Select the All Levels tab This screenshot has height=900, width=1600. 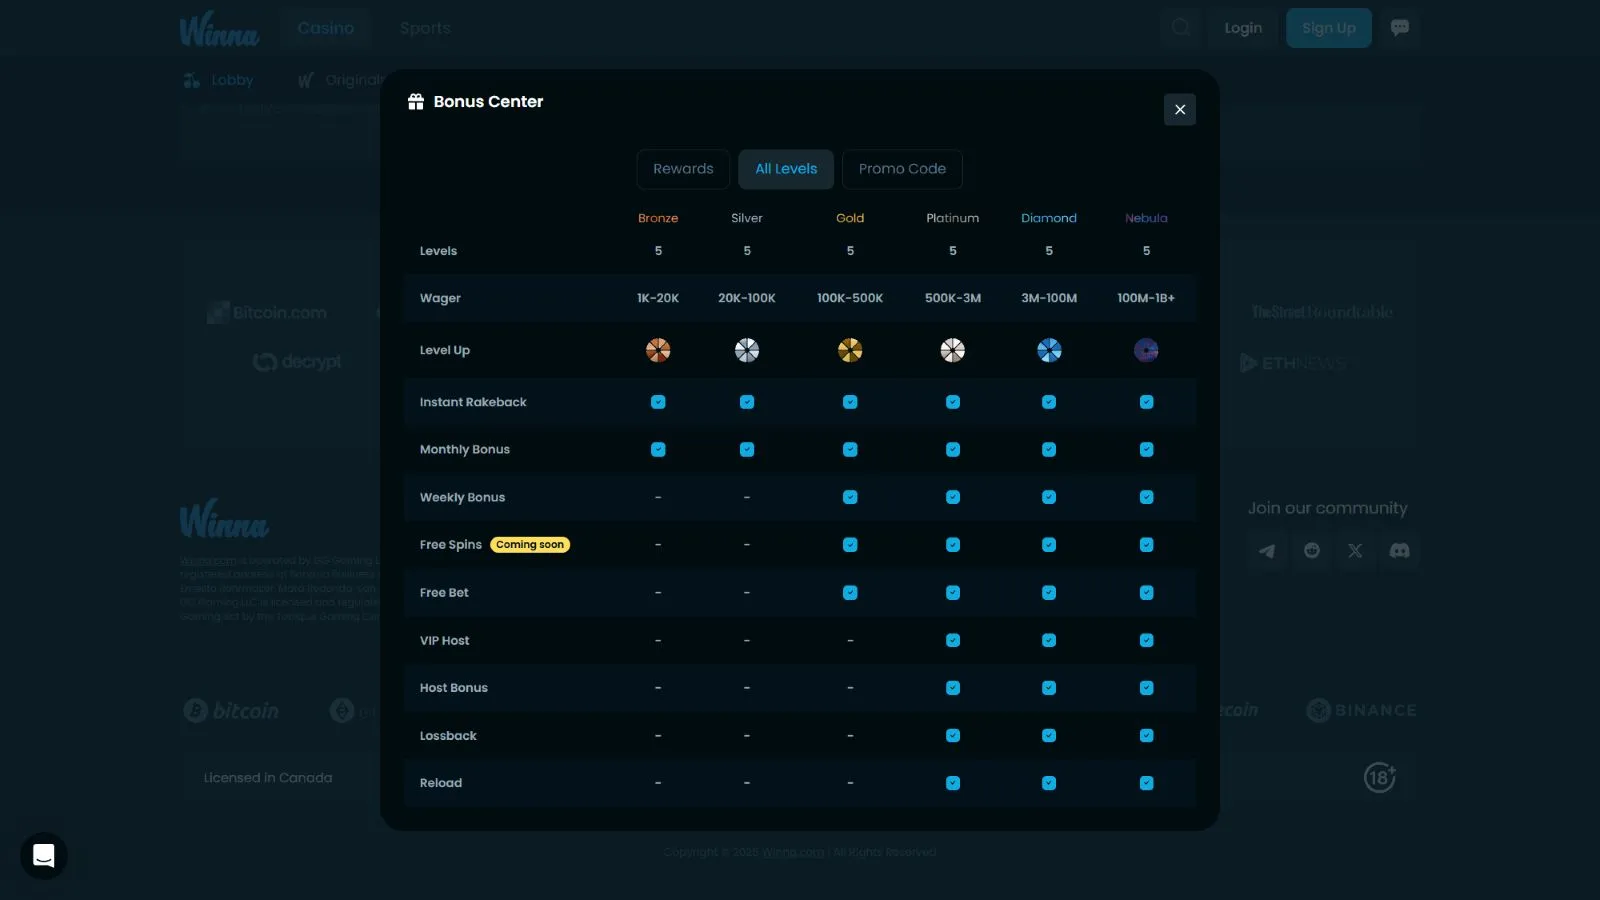point(786,169)
